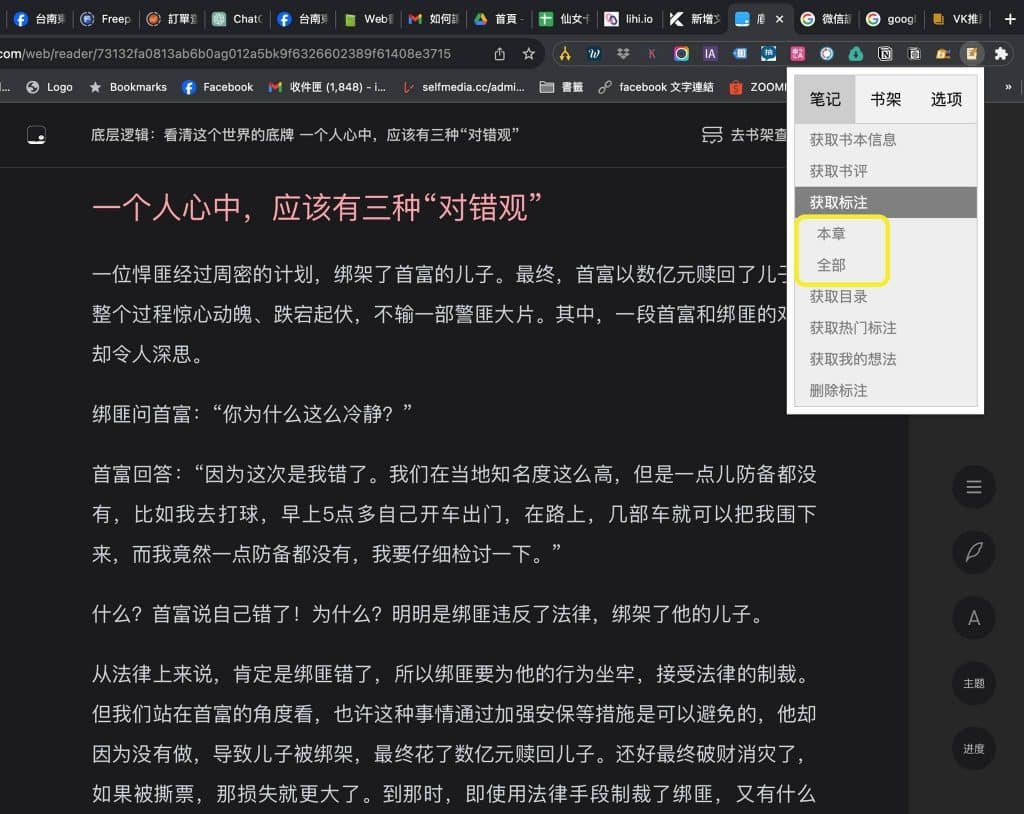Click the pink Japanese character extension icon
This screenshot has height=814, width=1024.
(x=797, y=54)
